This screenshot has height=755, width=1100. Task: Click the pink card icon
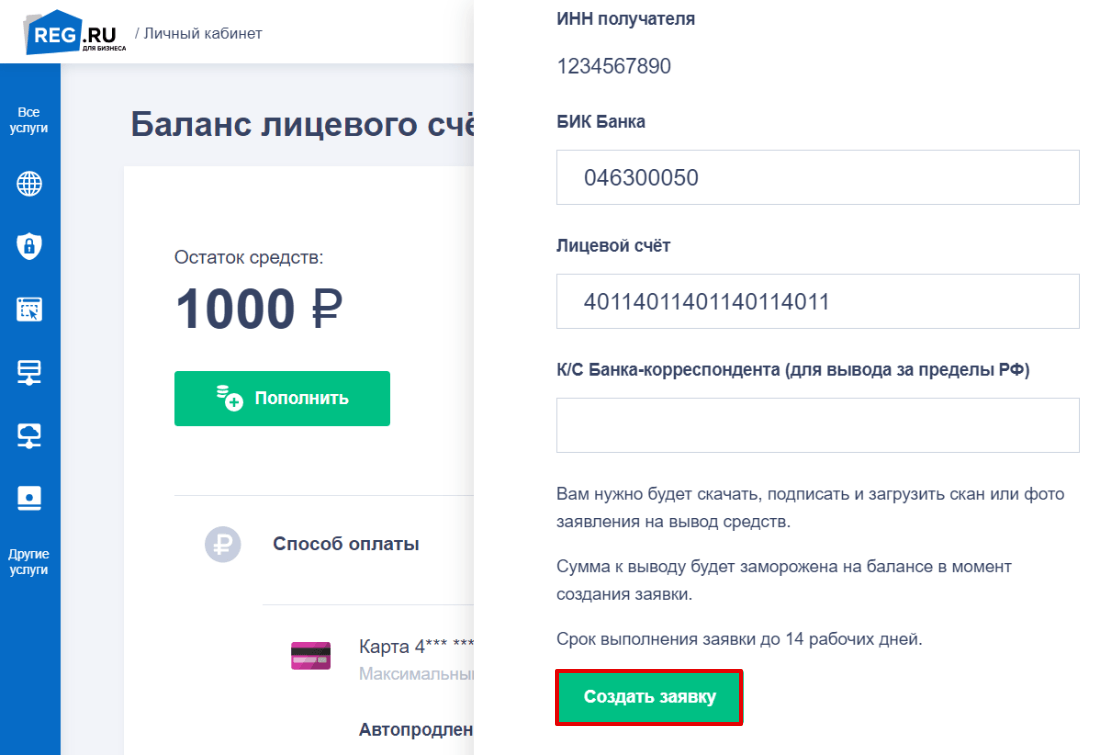(311, 655)
